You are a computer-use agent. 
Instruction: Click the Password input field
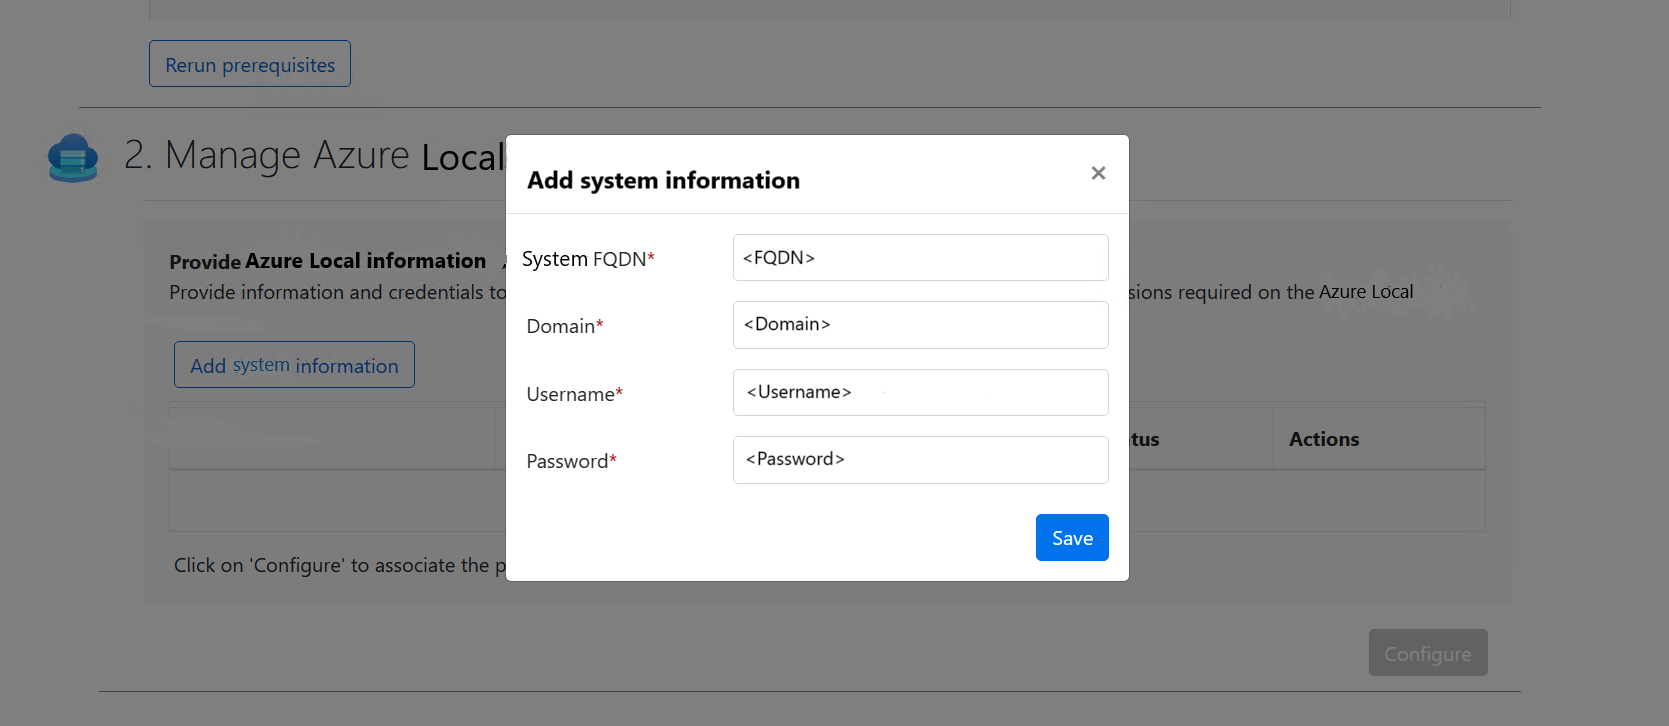tap(919, 459)
